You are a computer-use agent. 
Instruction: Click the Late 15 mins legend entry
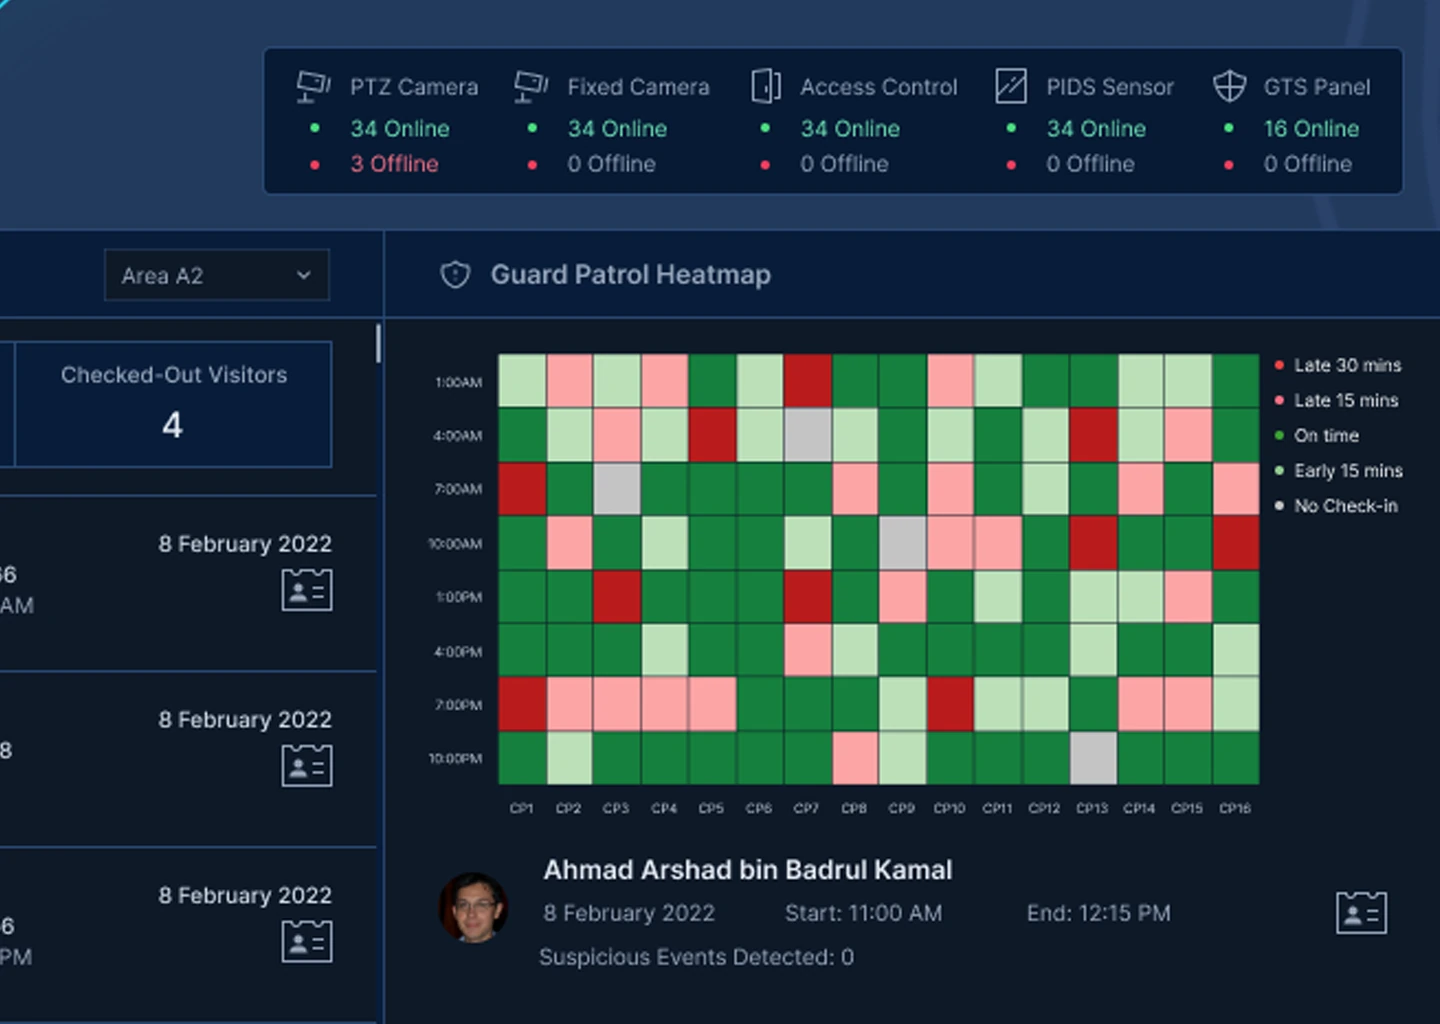pyautogui.click(x=1337, y=400)
